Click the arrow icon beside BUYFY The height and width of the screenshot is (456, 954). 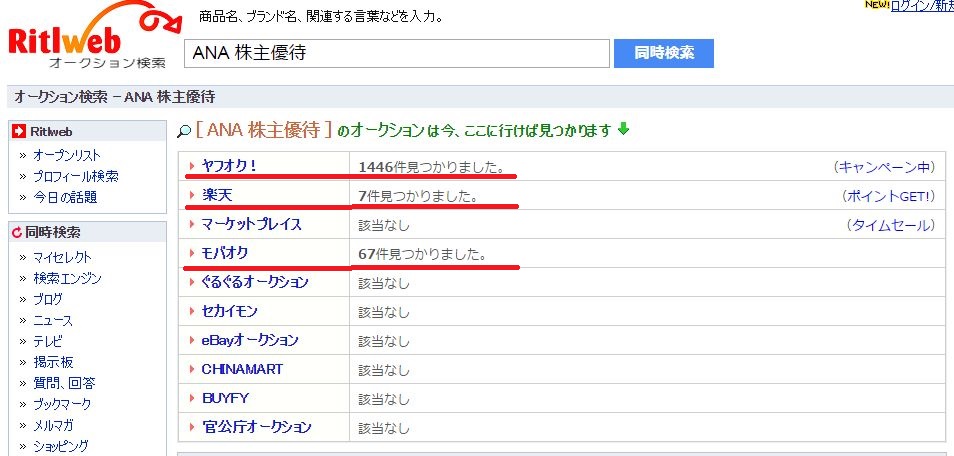192,398
